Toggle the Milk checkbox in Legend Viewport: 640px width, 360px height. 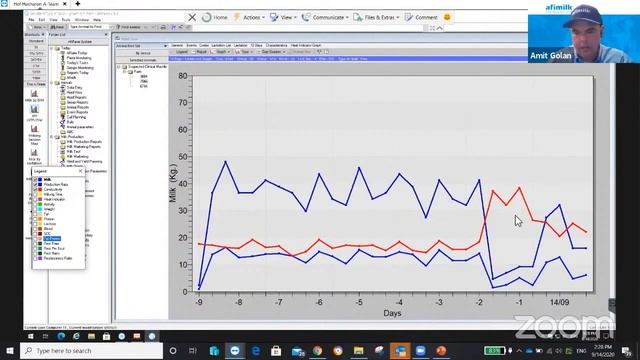[35, 180]
